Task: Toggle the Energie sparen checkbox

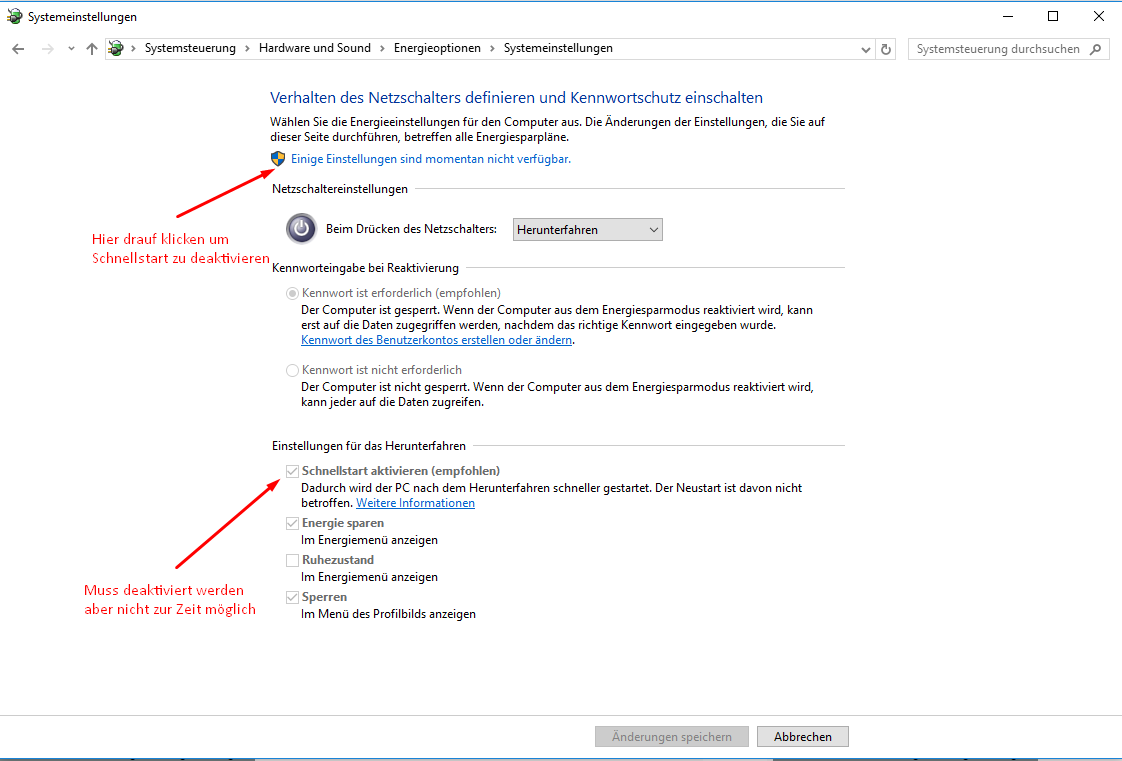Action: point(292,523)
